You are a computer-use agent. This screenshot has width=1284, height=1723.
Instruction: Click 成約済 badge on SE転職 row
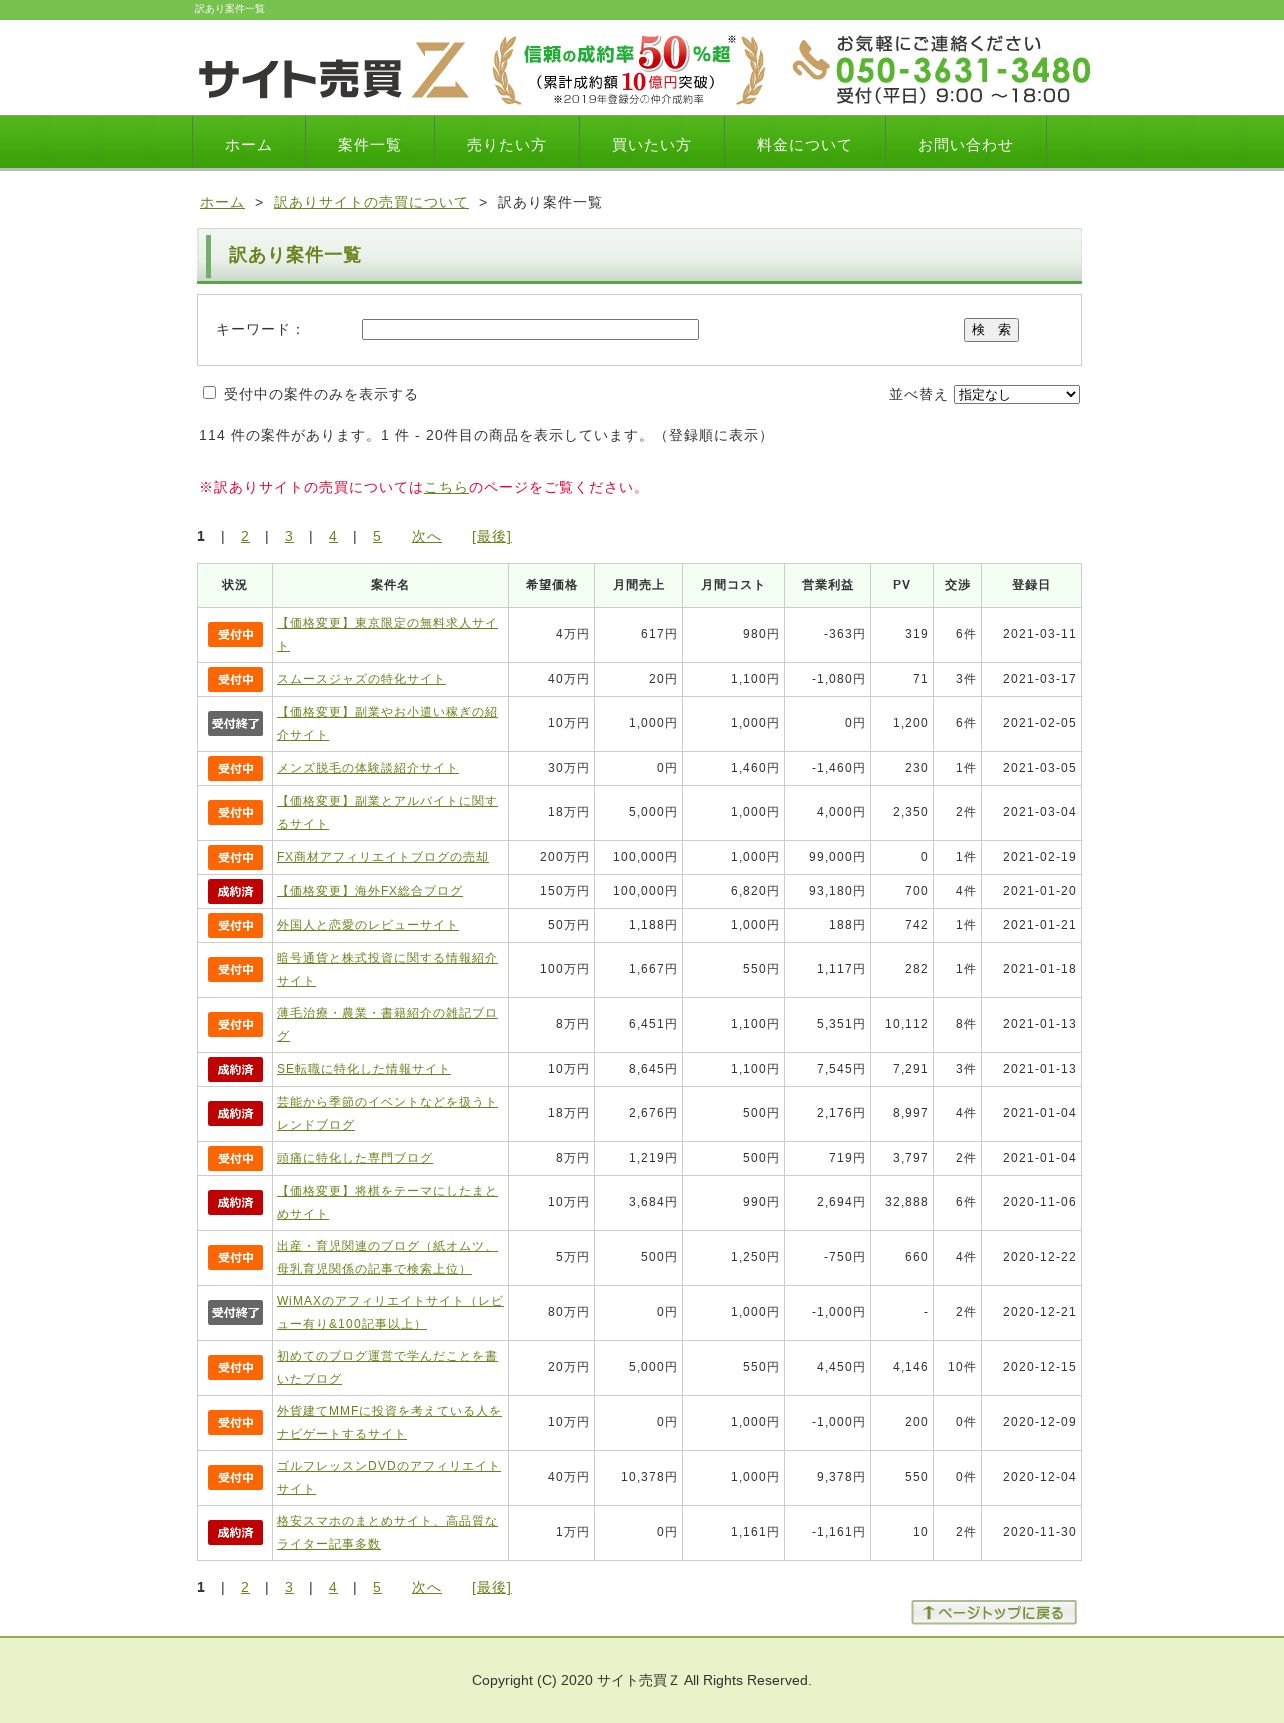235,1070
